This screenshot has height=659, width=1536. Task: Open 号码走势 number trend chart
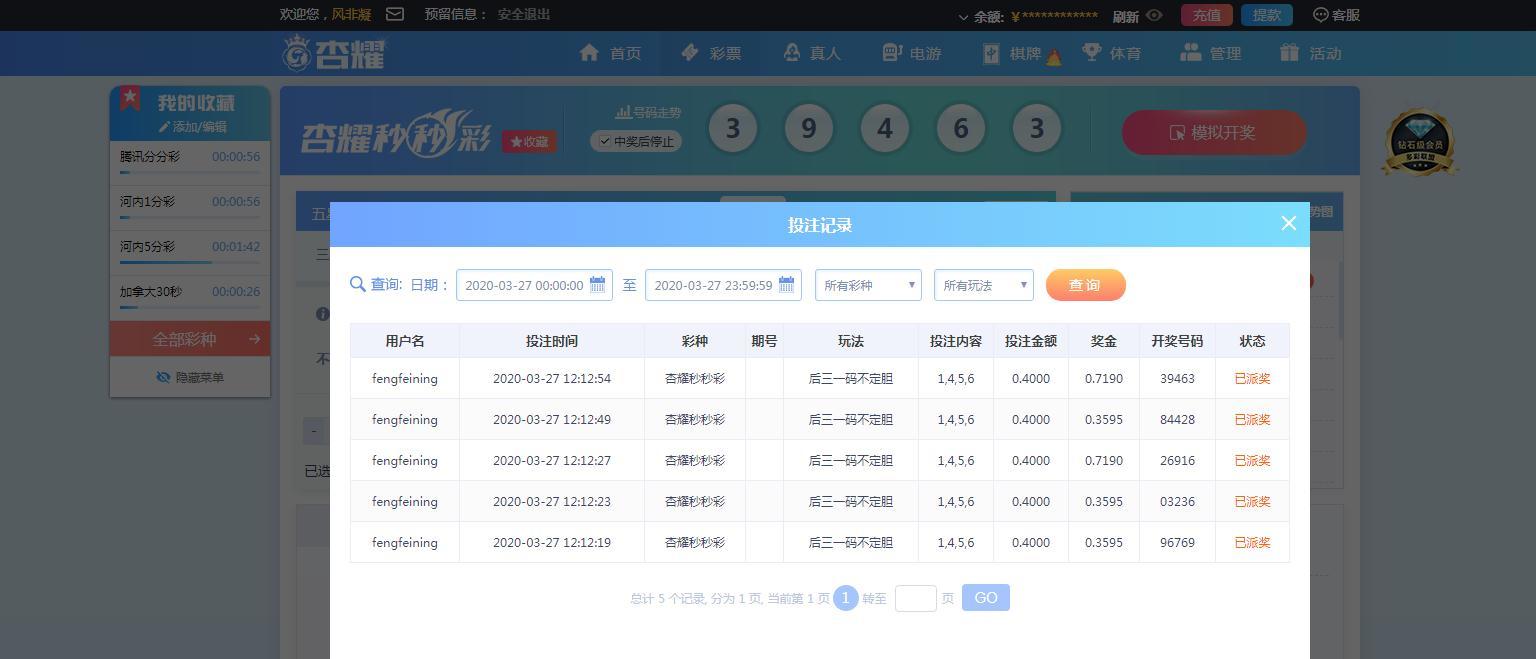click(x=648, y=113)
